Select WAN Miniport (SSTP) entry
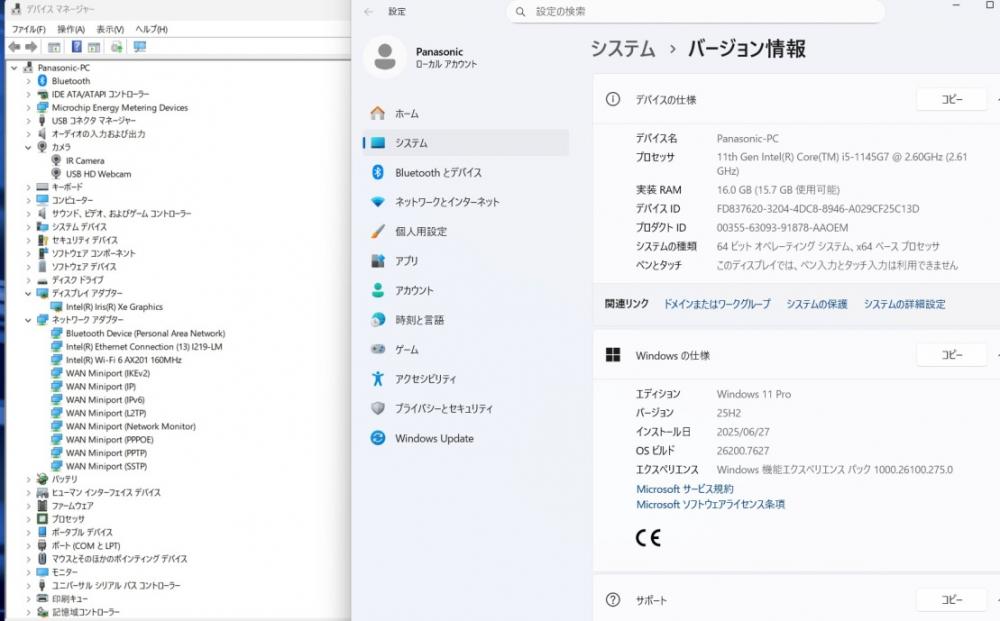1000x621 pixels. click(107, 466)
